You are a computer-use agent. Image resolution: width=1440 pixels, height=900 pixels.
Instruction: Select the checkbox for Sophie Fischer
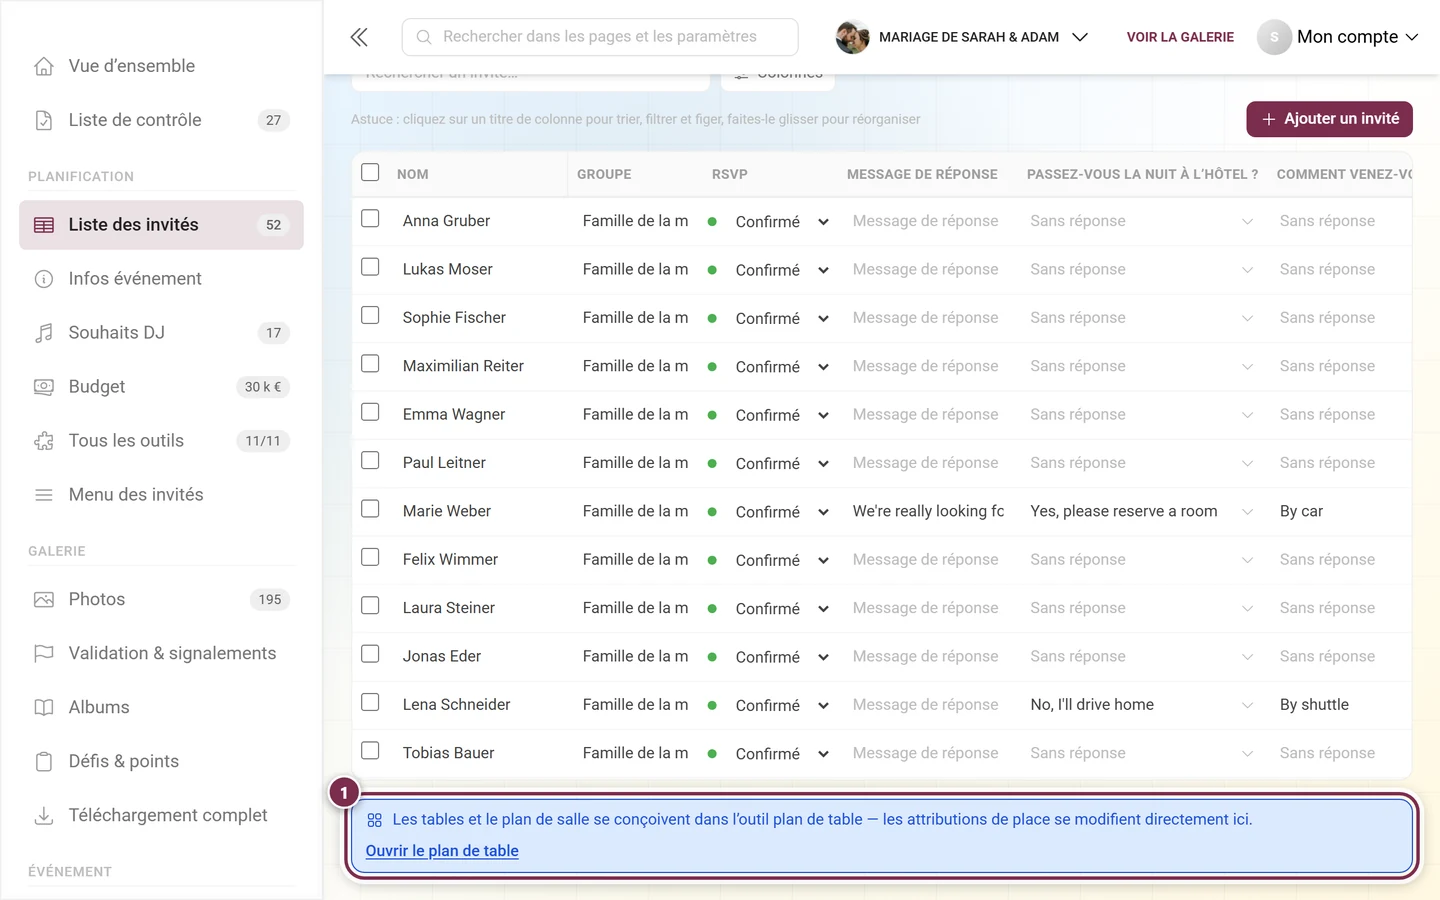(x=370, y=315)
